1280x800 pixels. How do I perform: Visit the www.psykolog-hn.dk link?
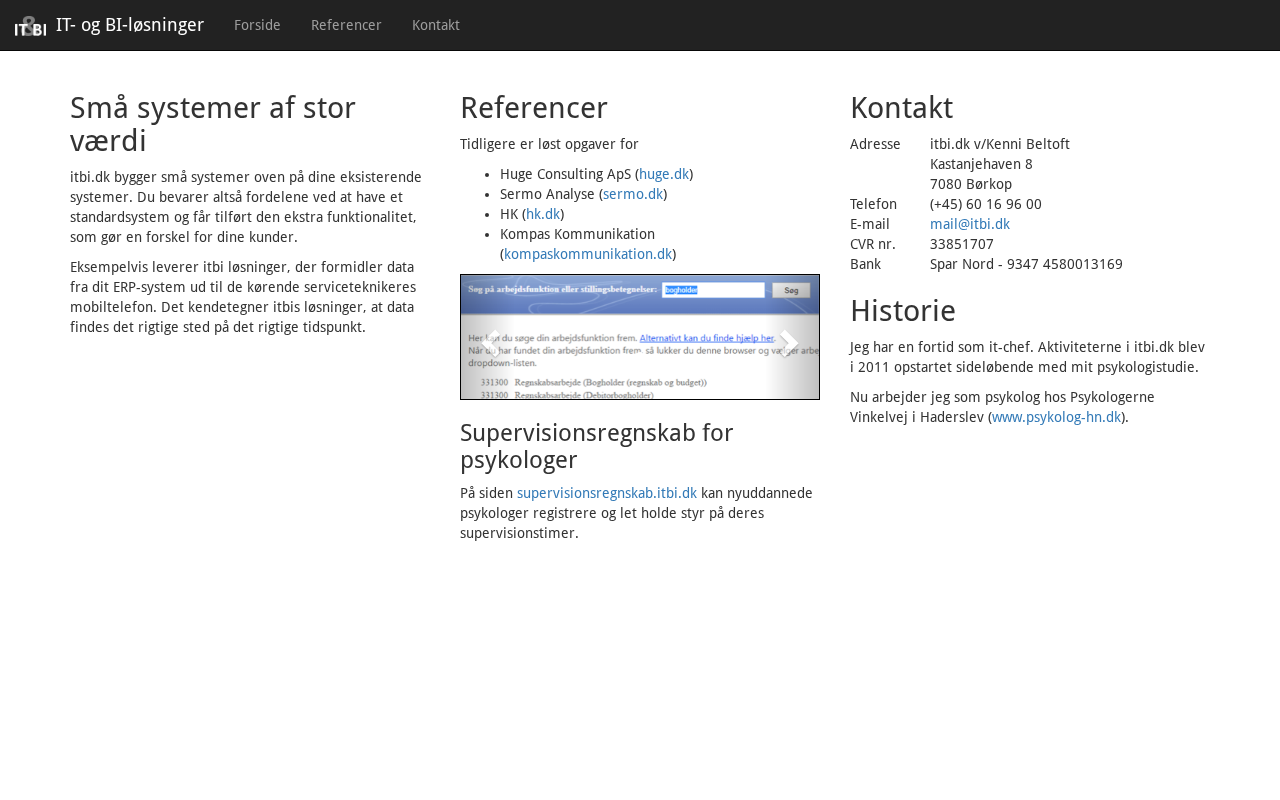1056,417
